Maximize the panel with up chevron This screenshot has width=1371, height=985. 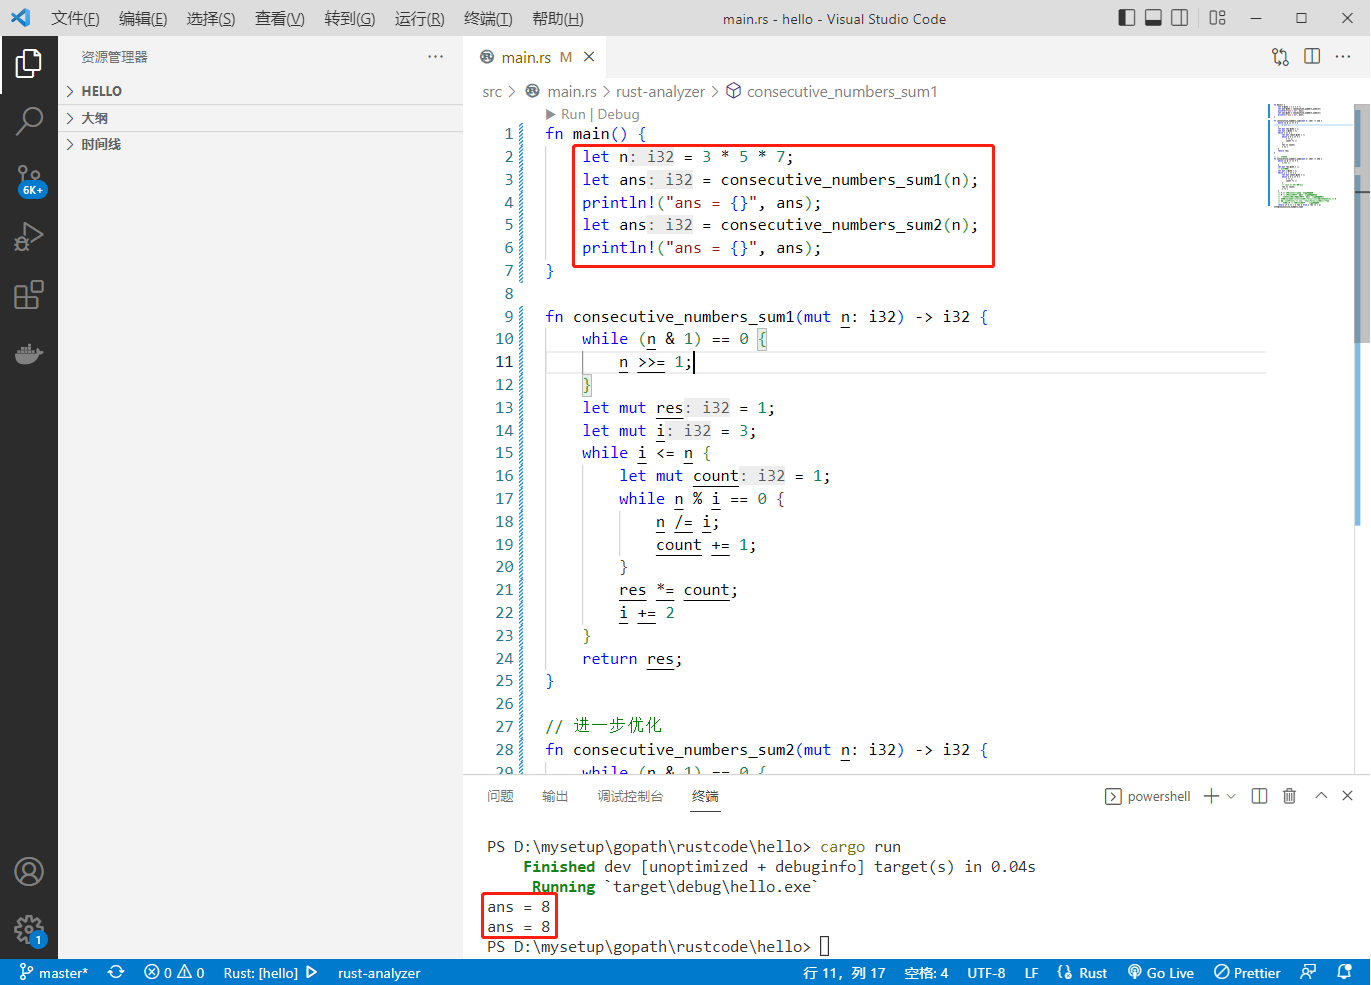click(1321, 796)
